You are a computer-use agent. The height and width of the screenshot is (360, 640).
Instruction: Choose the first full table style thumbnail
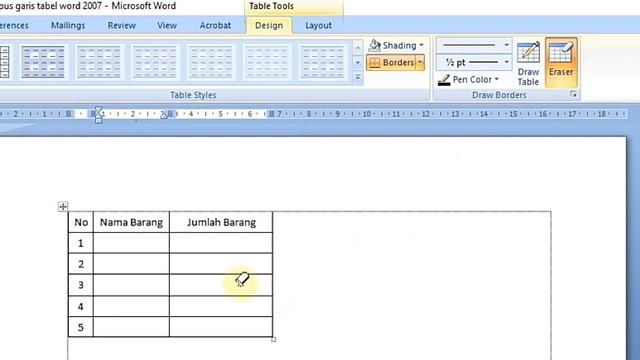43,62
